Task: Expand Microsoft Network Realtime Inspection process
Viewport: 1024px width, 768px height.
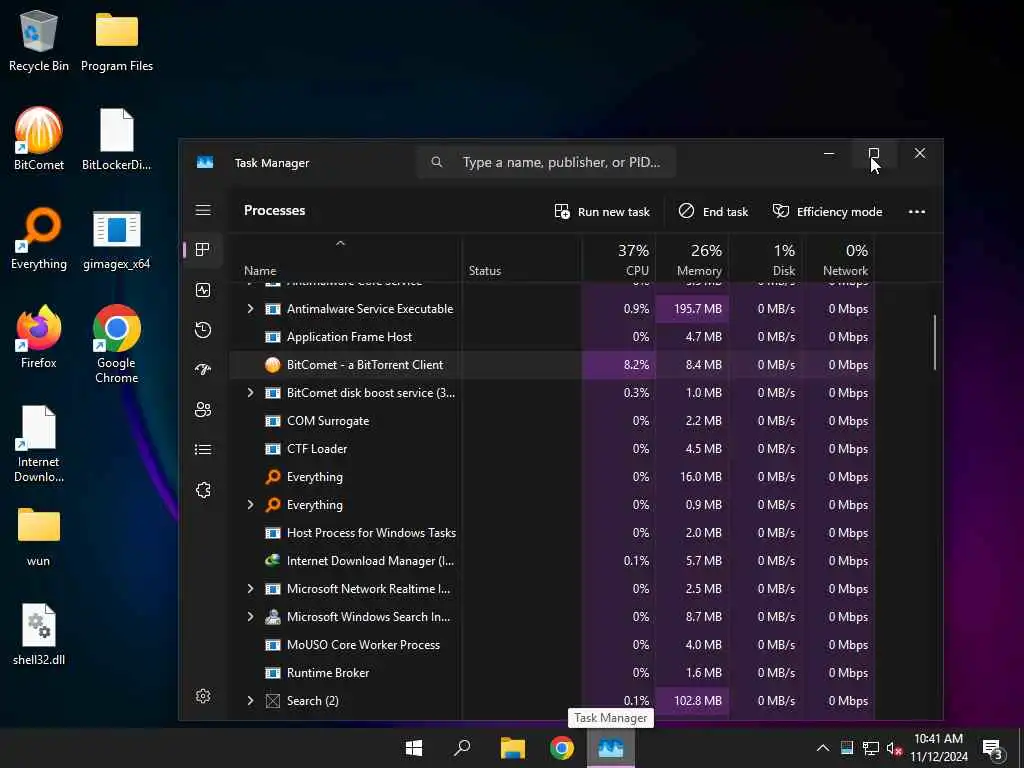Action: pos(250,588)
